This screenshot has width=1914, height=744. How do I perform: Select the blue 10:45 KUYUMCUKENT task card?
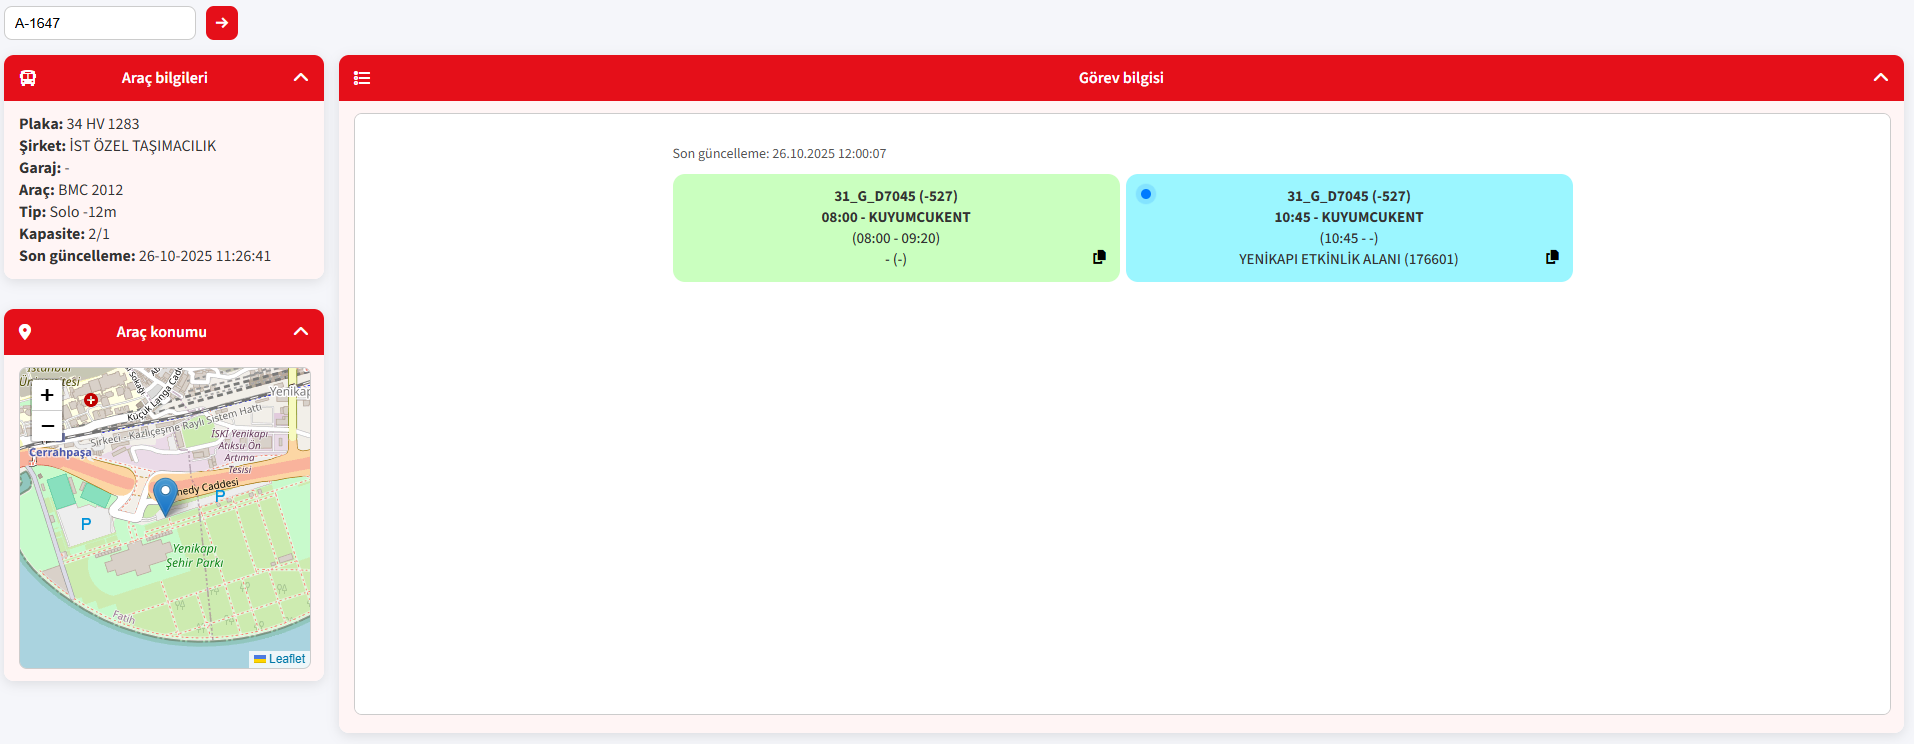(x=1348, y=228)
